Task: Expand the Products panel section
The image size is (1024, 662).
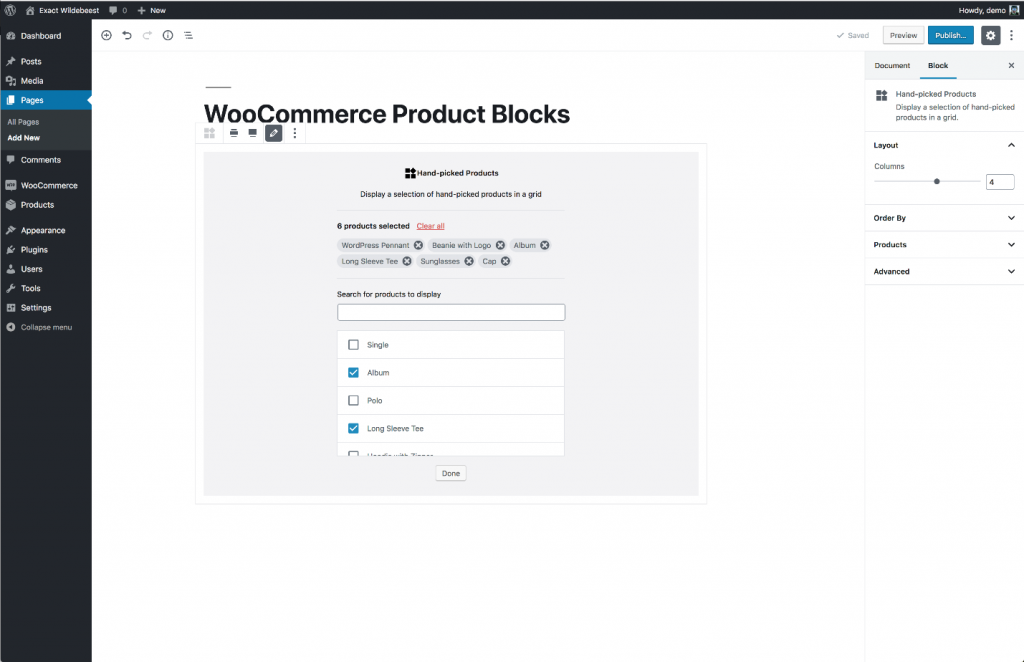Action: click(x=944, y=245)
